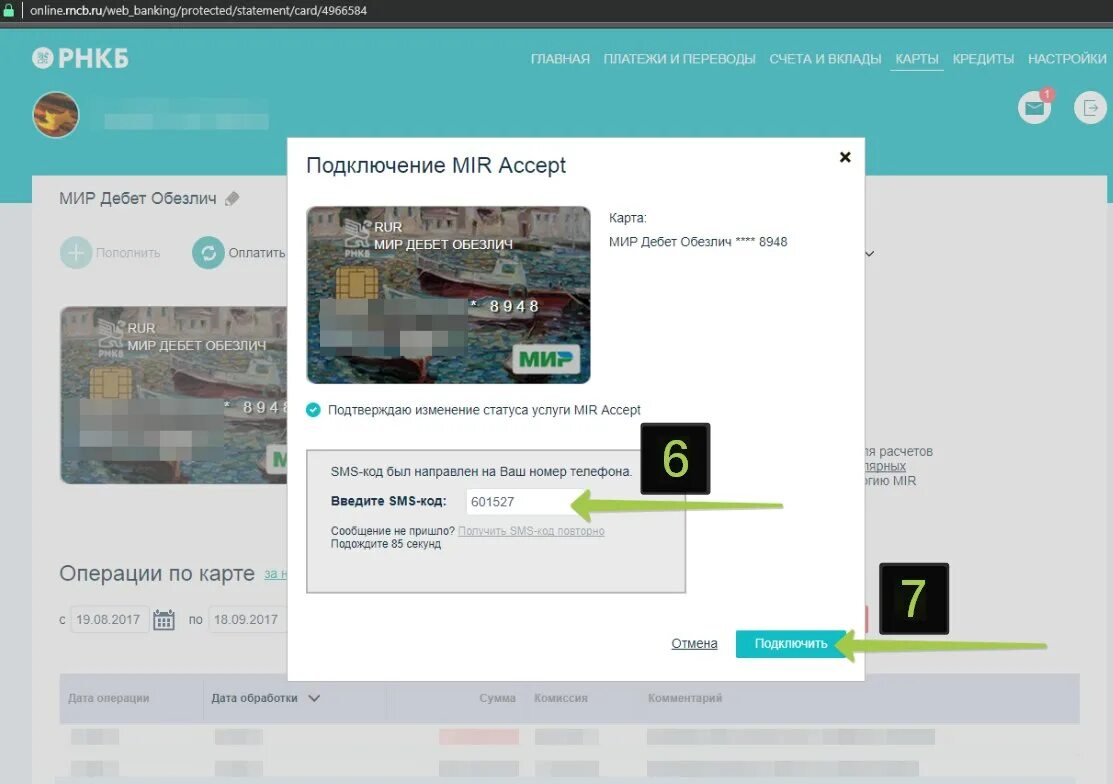The width and height of the screenshot is (1113, 784).
Task: Click the Оплатить label
Action: pos(256,253)
